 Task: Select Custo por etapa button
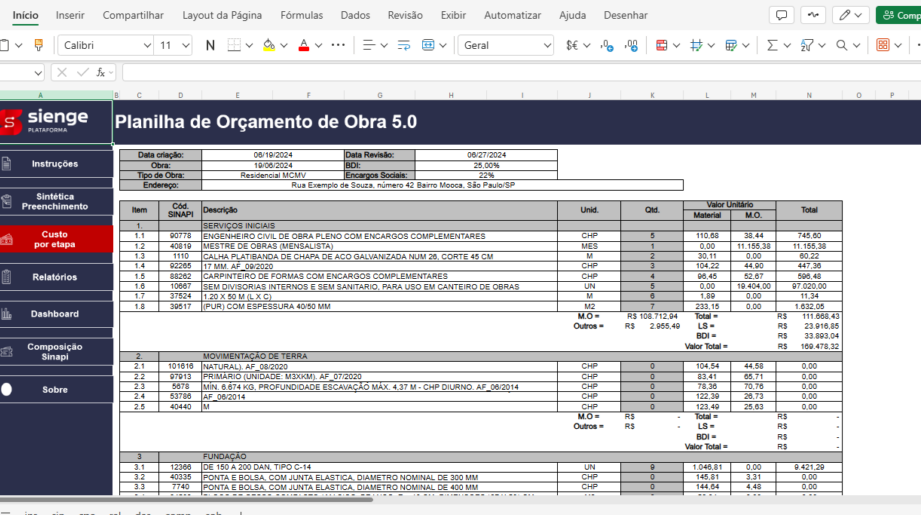coord(56,239)
